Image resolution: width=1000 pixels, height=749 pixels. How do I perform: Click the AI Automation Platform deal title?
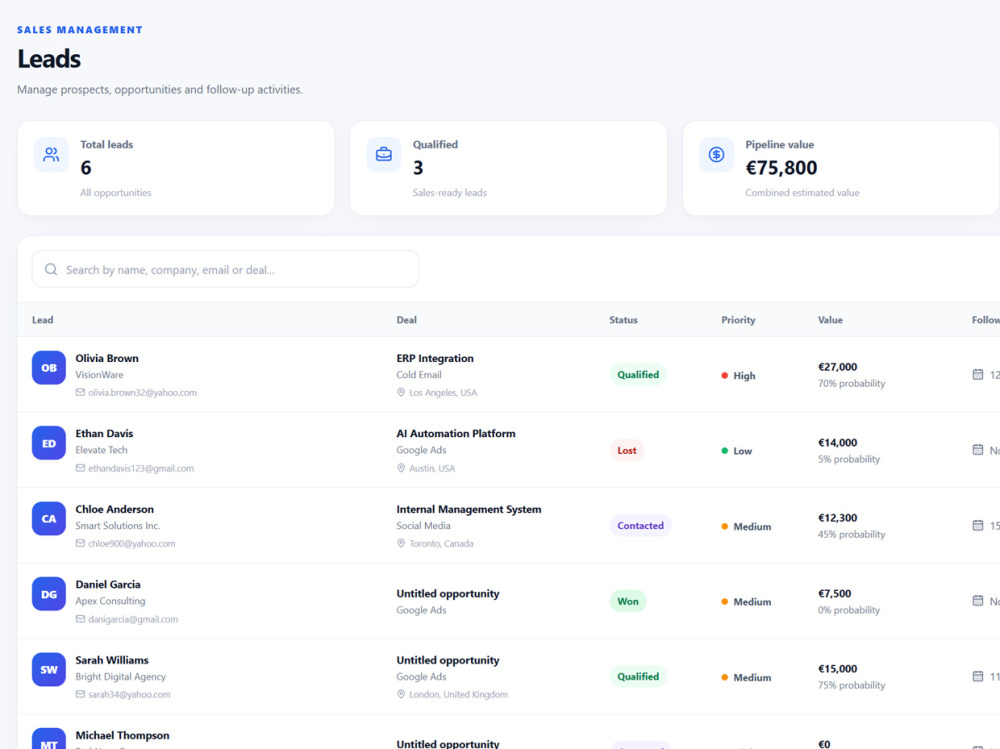pos(456,433)
